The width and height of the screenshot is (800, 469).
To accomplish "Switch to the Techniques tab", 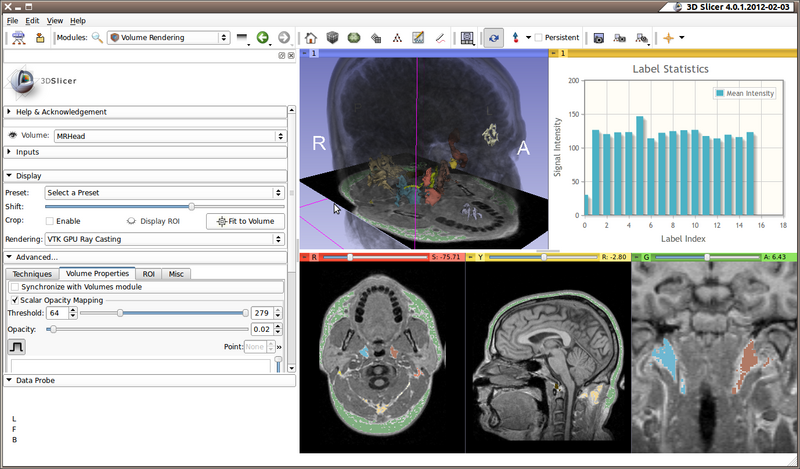I will pos(32,274).
